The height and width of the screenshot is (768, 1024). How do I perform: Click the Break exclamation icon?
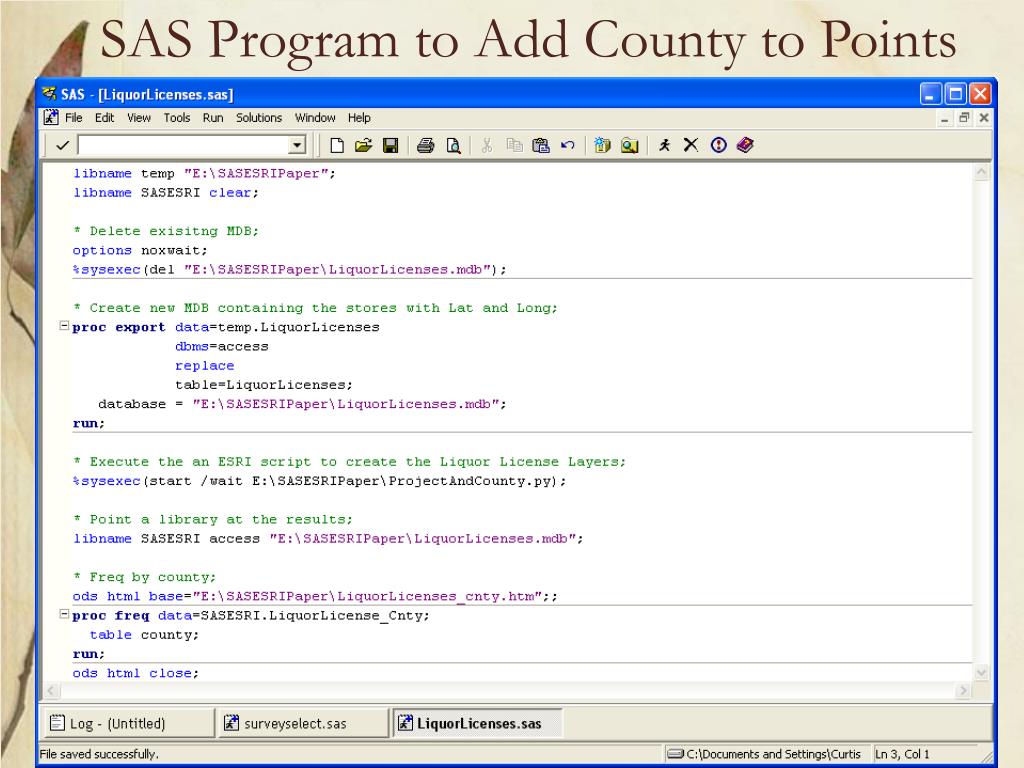[x=718, y=145]
